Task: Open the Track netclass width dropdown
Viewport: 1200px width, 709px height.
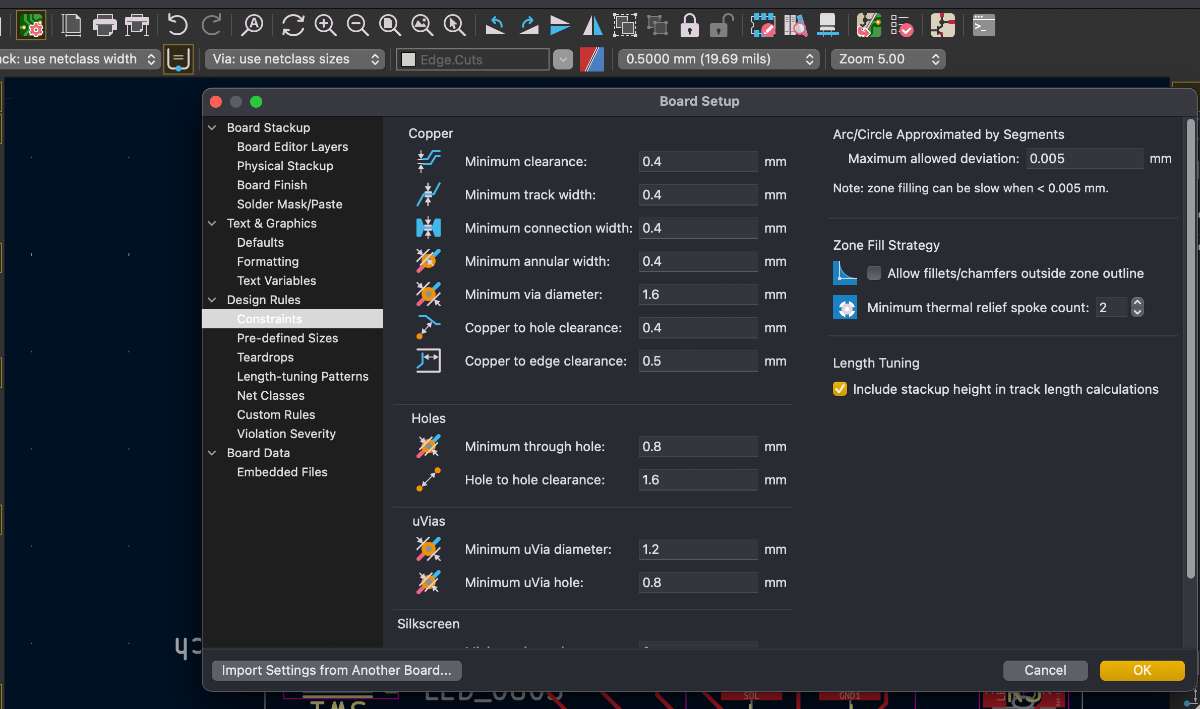Action: point(80,59)
